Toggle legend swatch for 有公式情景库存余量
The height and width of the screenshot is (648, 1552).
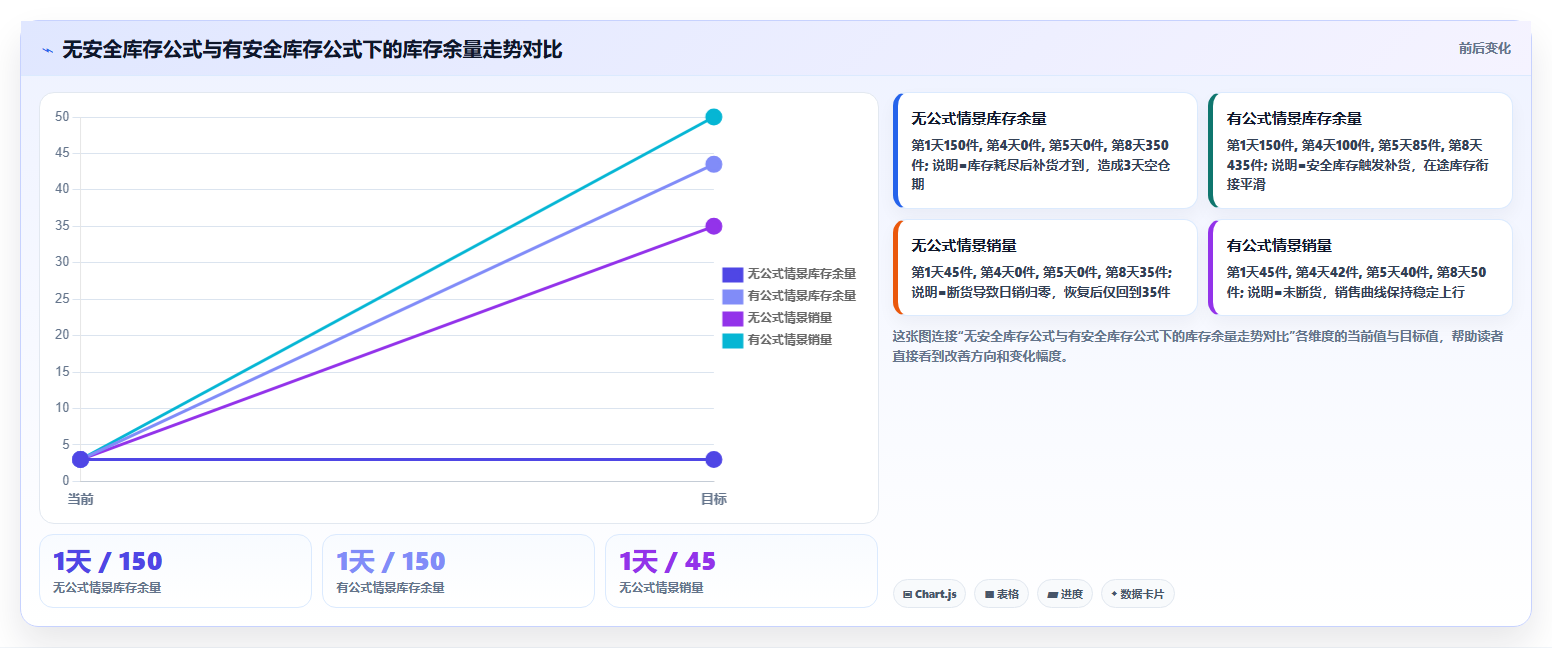(x=732, y=296)
